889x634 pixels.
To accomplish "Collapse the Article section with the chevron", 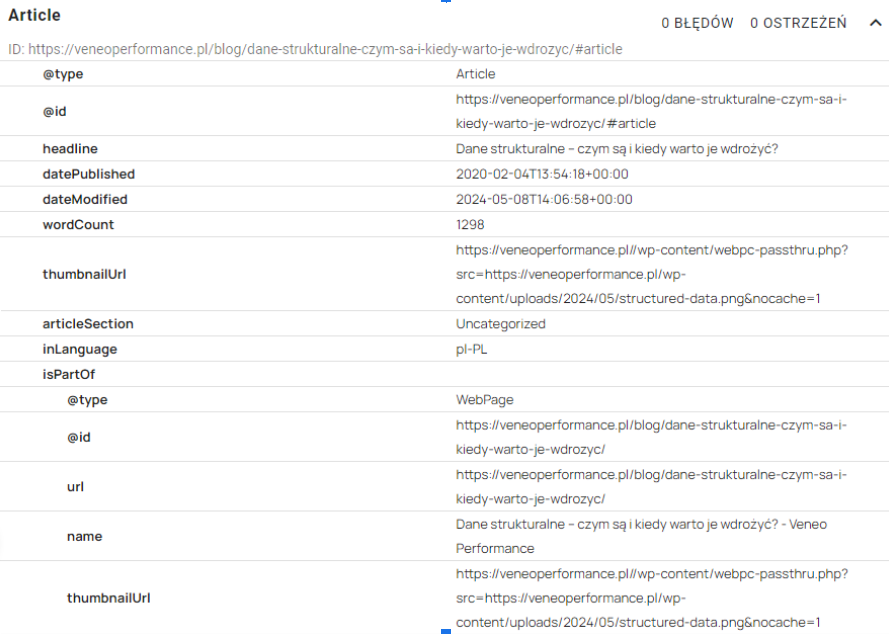I will [x=876, y=23].
